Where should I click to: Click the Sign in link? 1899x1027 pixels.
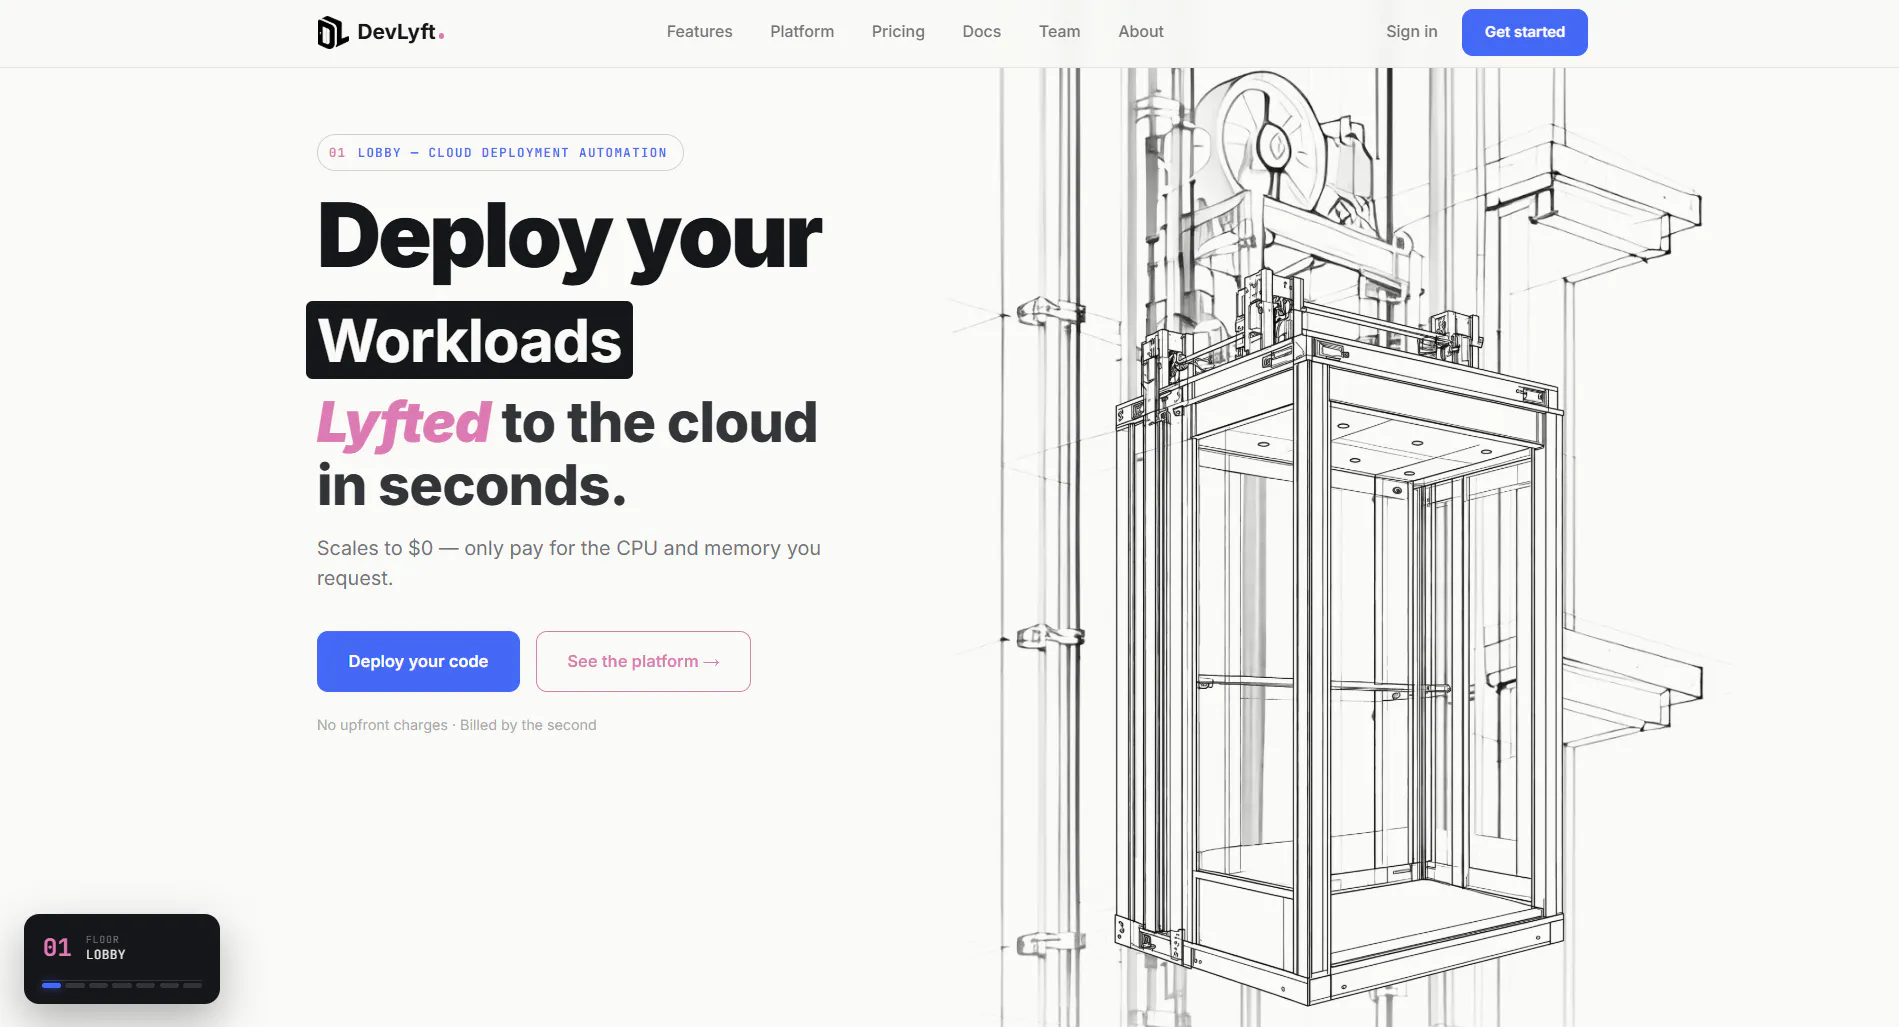click(x=1412, y=32)
